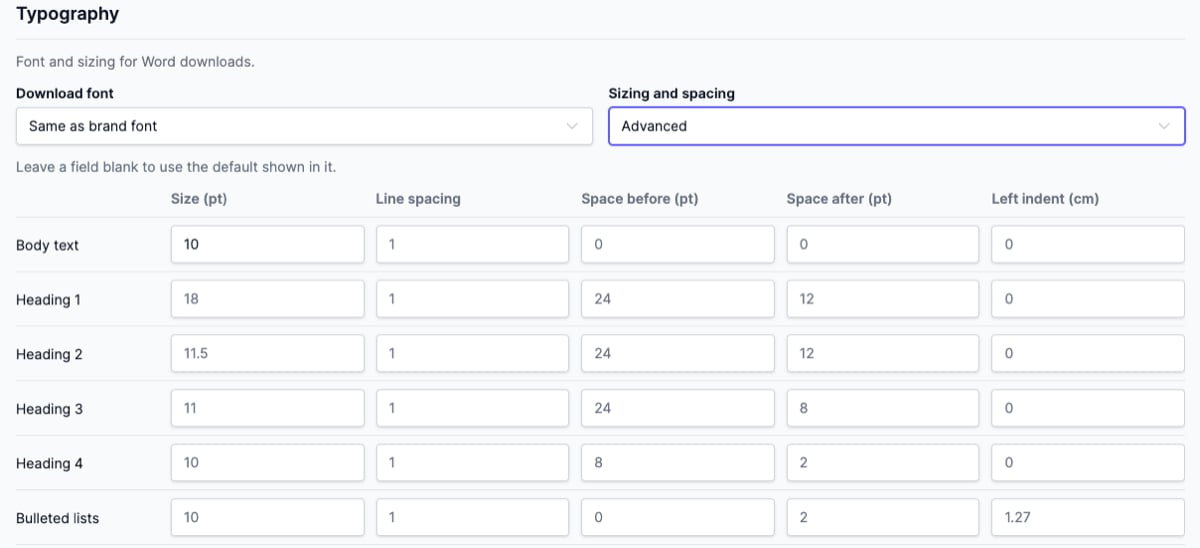Click 'Font and sizing for Word downloads' text
The height and width of the screenshot is (548, 1200).
click(135, 62)
